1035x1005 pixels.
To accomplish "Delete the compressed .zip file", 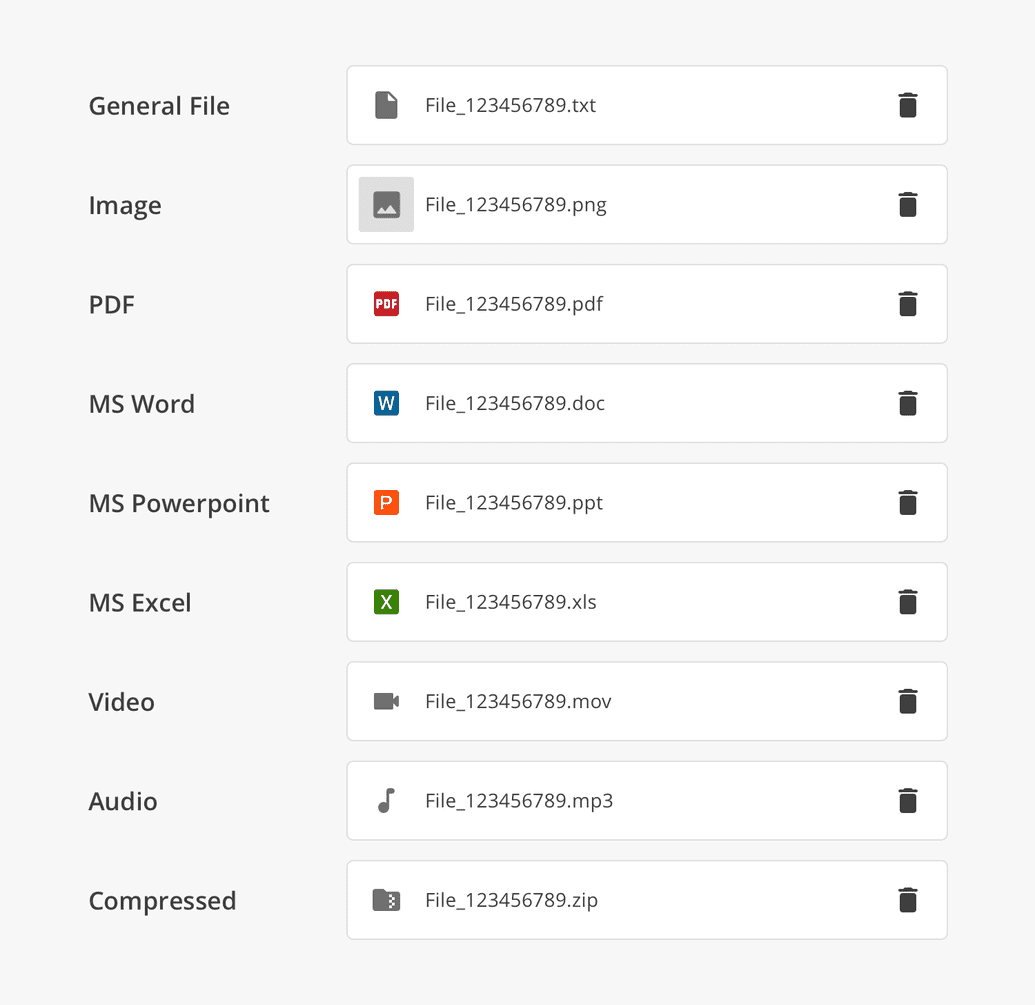I will pyautogui.click(x=908, y=900).
